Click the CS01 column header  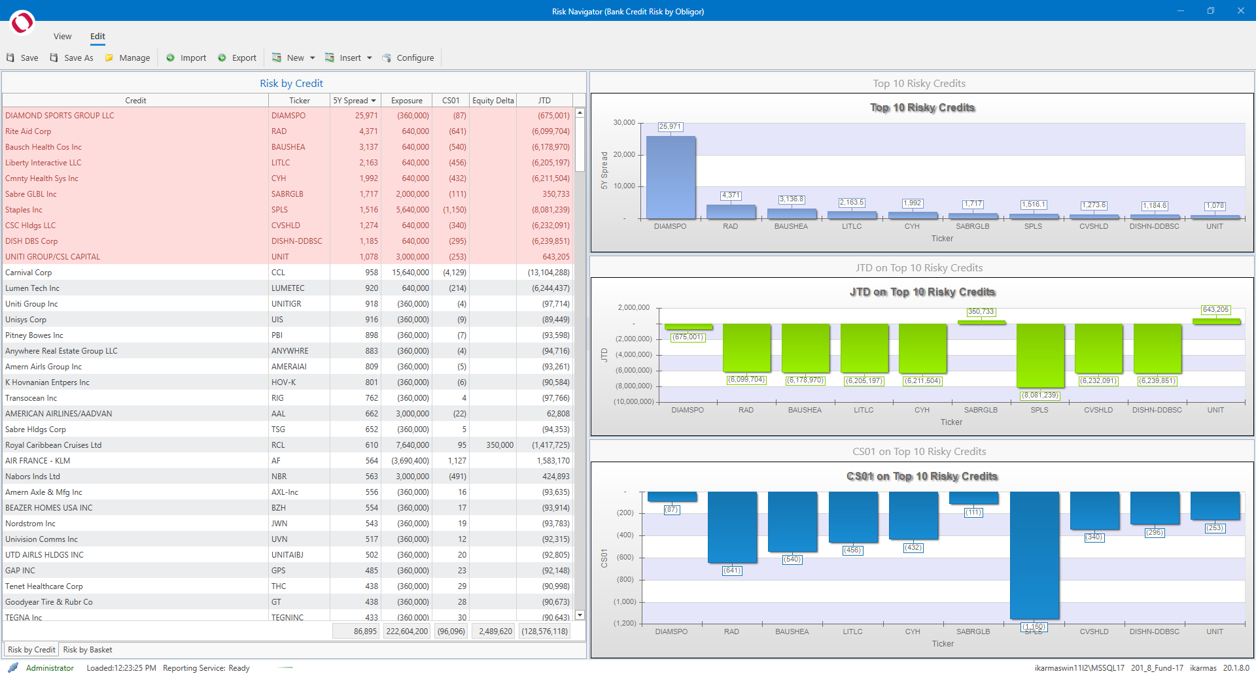[x=451, y=100]
